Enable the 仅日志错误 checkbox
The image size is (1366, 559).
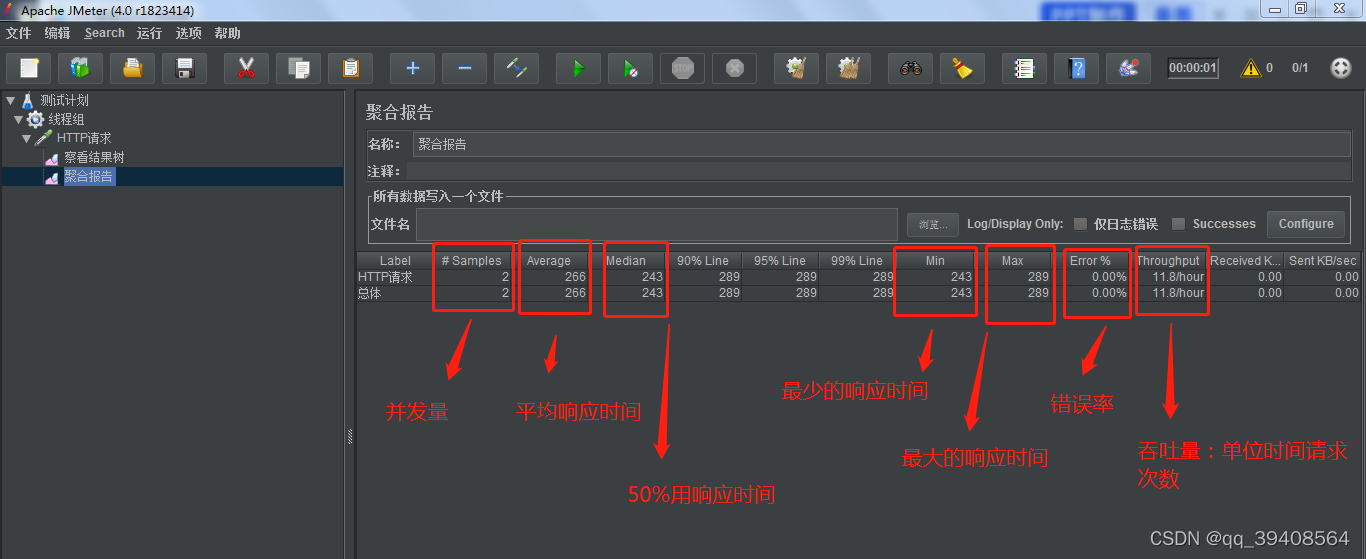(x=1080, y=224)
